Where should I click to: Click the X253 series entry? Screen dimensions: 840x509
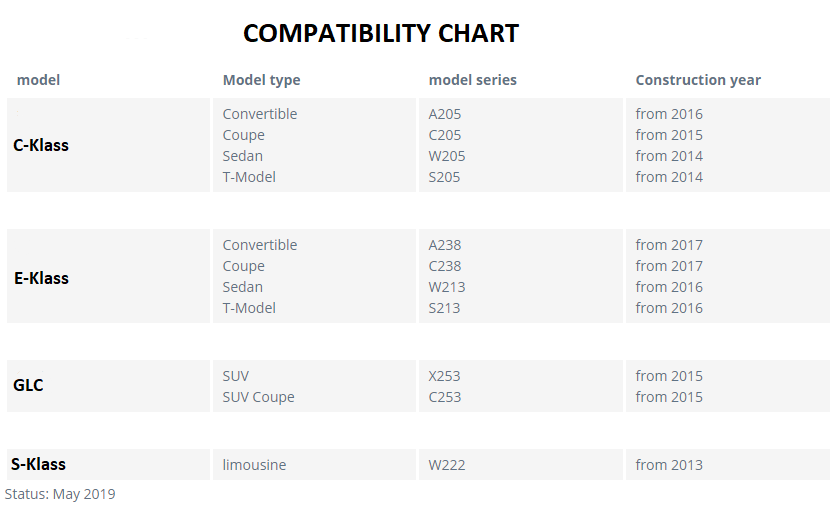point(444,376)
